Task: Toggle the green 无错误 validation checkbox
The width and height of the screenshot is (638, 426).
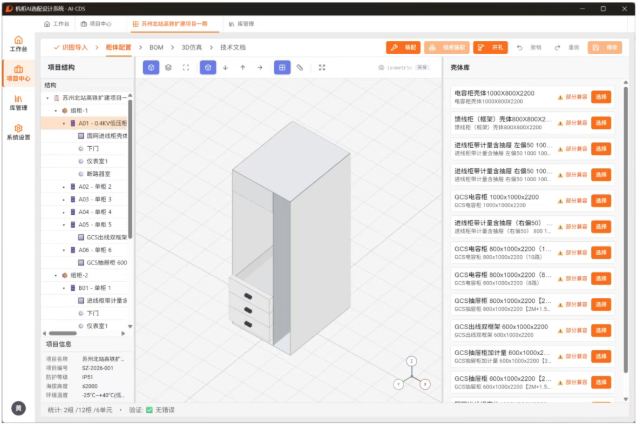Action: (149, 410)
